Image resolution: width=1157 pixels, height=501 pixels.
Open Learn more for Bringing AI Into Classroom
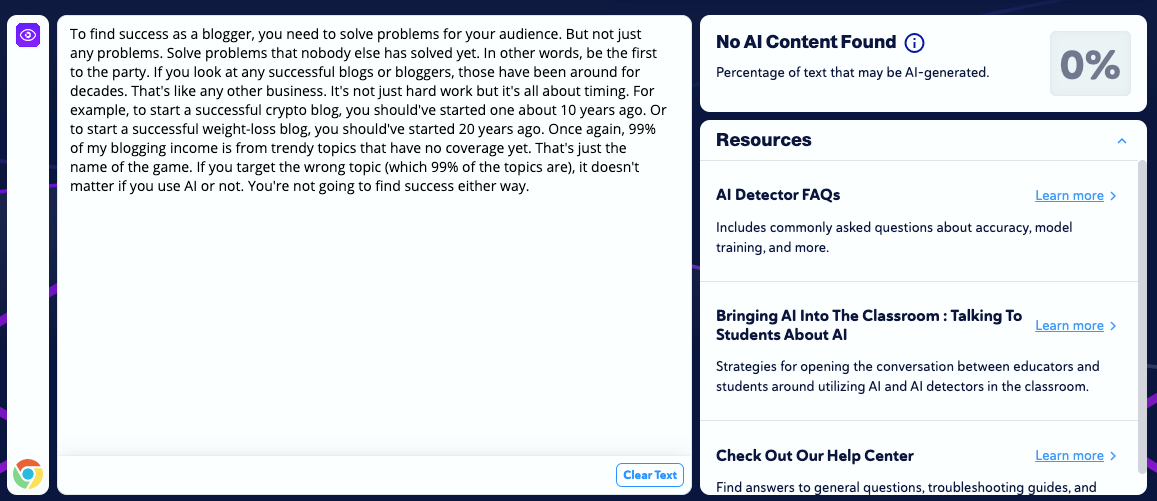click(x=1069, y=325)
